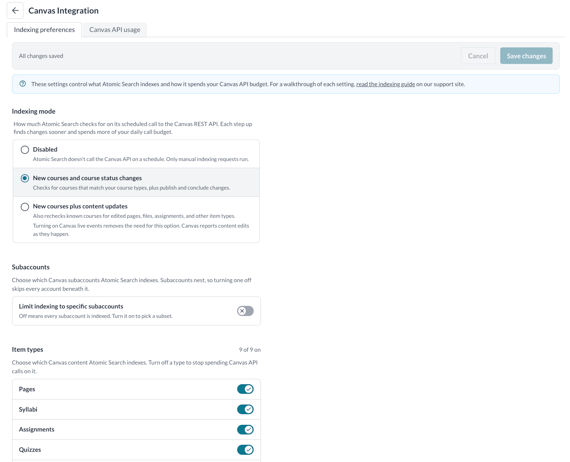570x462 pixels.
Task: Turn off the Pages item type toggle
Action: [245, 389]
